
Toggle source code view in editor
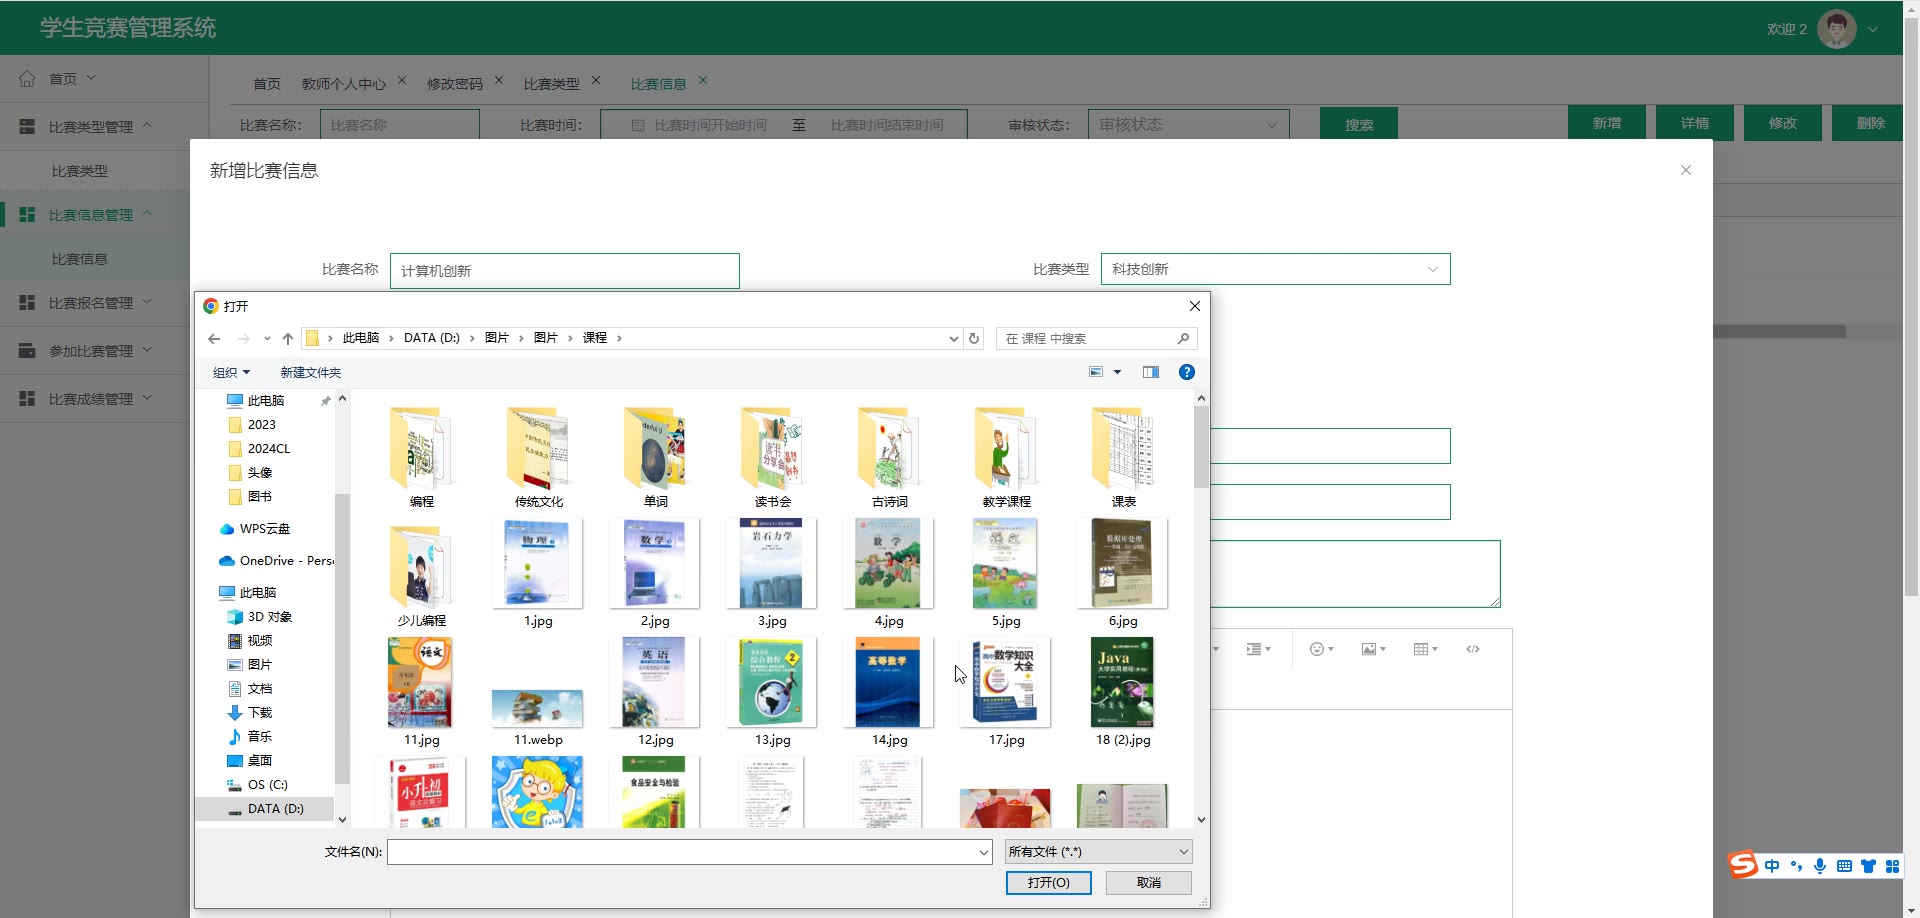click(1473, 650)
